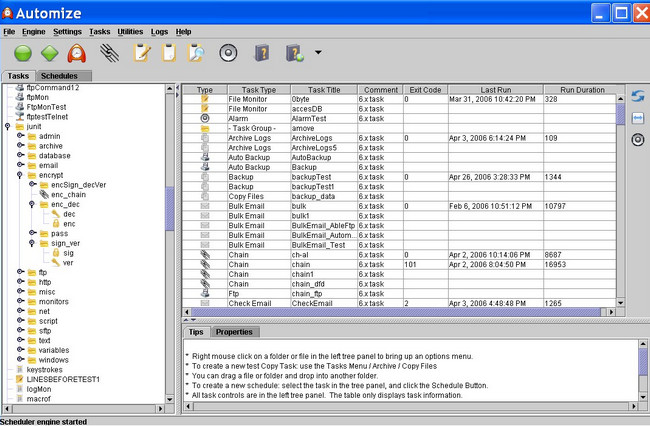Image resolution: width=650 pixels, height=426 pixels.
Task: Click the round target toolbar icon
Action: 228,53
